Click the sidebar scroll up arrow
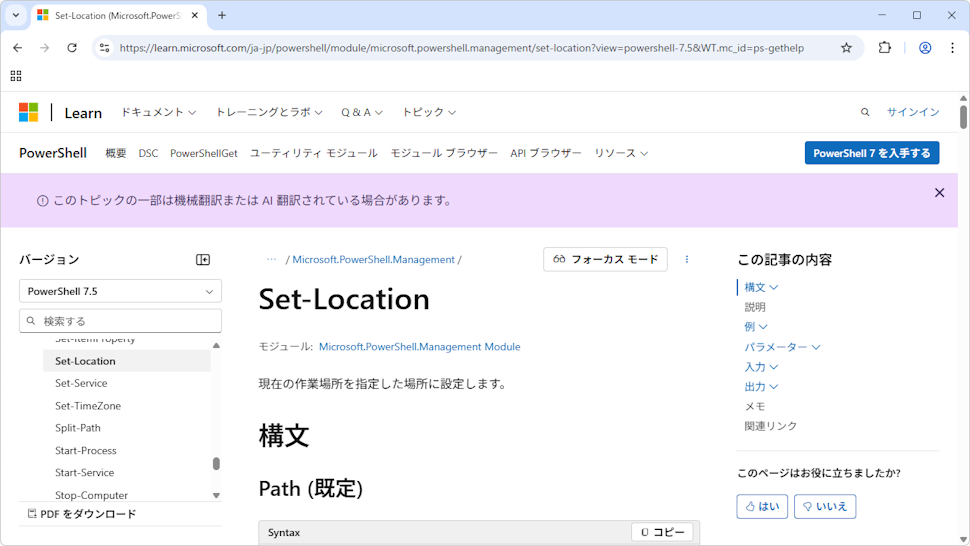Viewport: 970px width, 546px height. pyautogui.click(x=216, y=346)
